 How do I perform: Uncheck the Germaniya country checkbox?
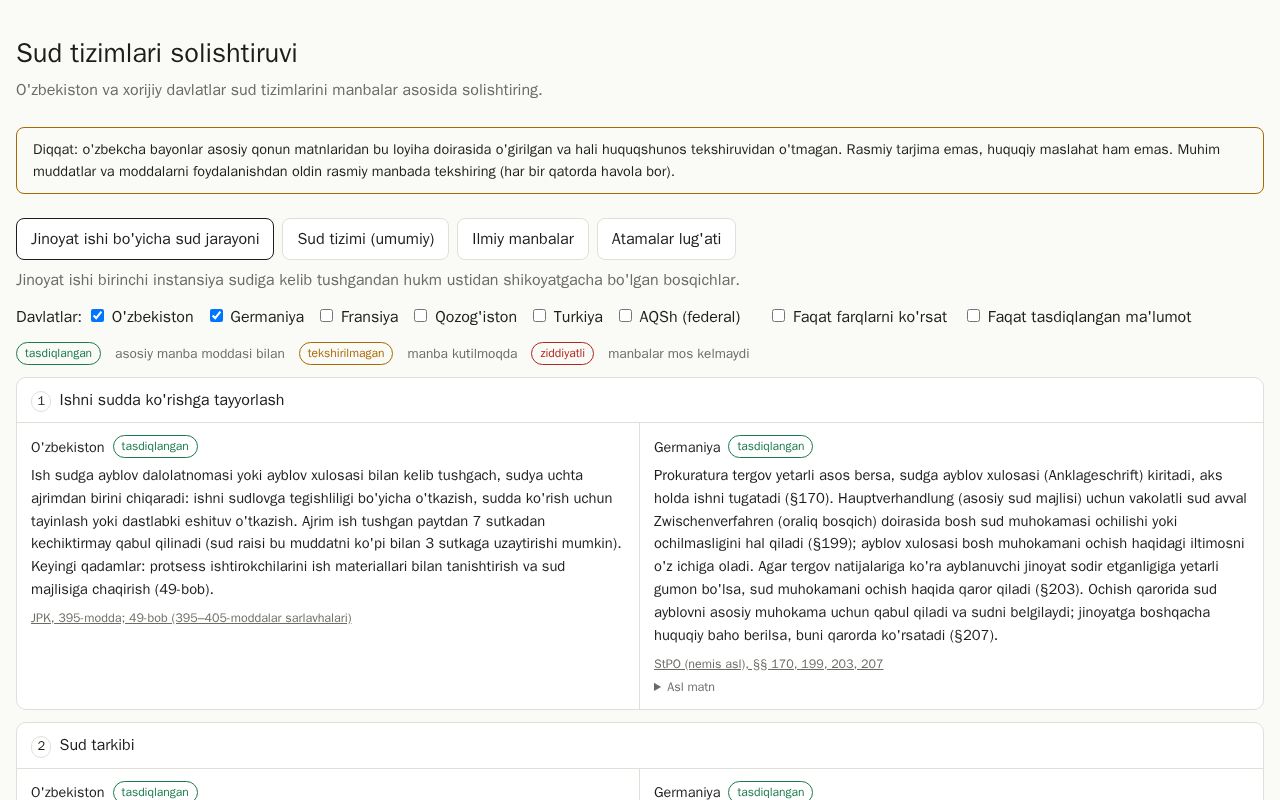coord(216,316)
